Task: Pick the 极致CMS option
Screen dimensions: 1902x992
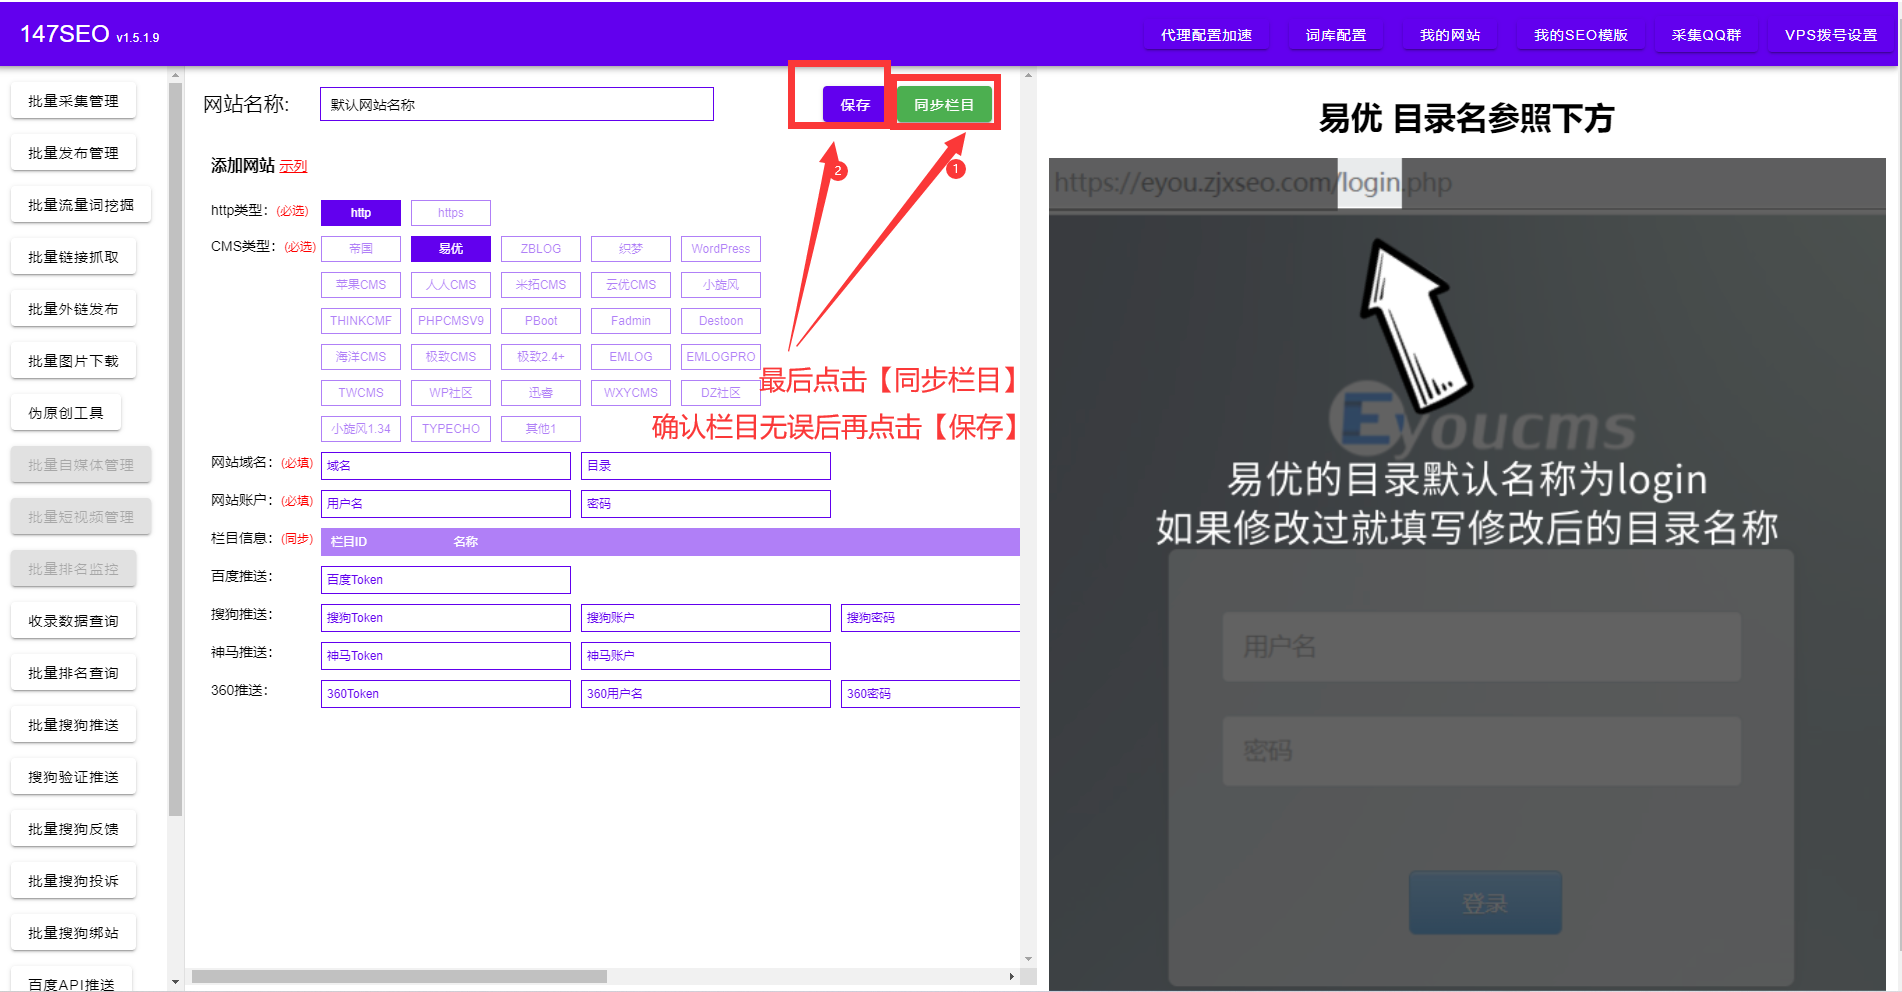Action: coord(451,357)
